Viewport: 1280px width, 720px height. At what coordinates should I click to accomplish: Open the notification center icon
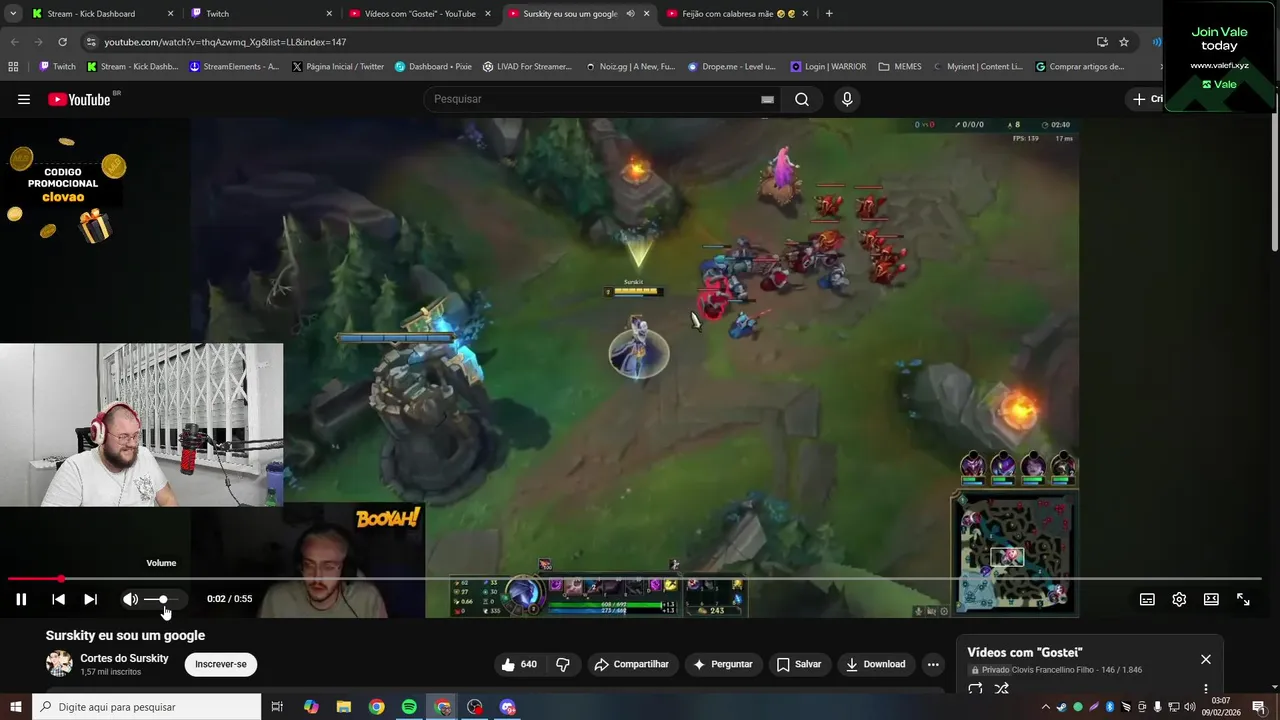(x=1259, y=707)
